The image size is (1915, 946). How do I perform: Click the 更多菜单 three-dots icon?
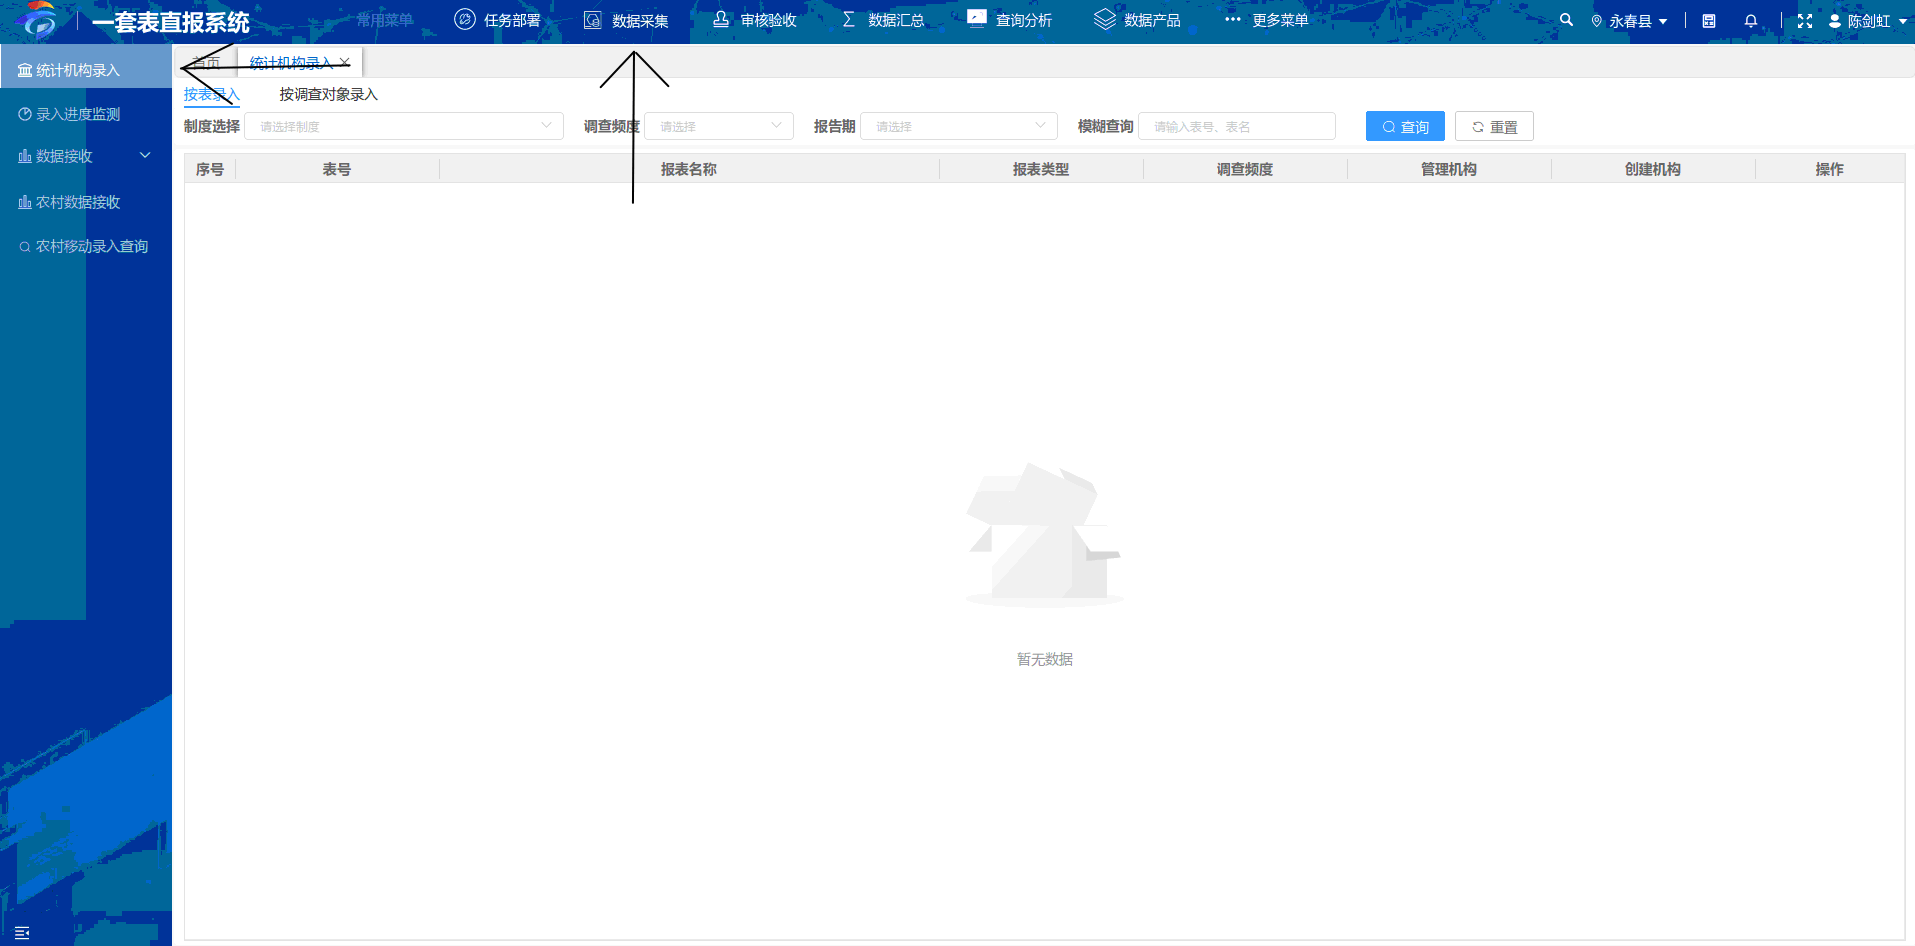tap(1232, 19)
